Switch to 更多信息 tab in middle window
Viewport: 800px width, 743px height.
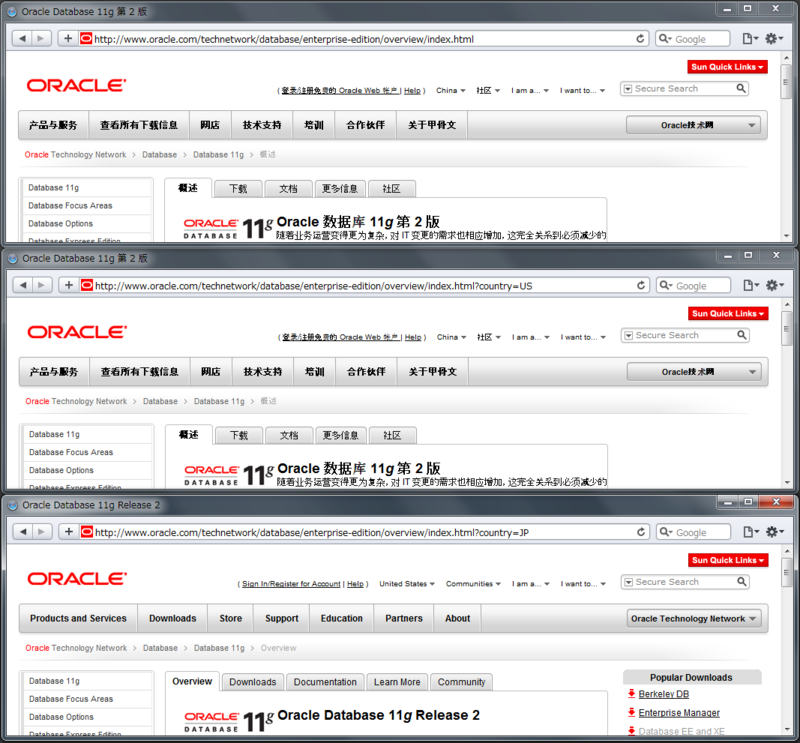point(341,435)
